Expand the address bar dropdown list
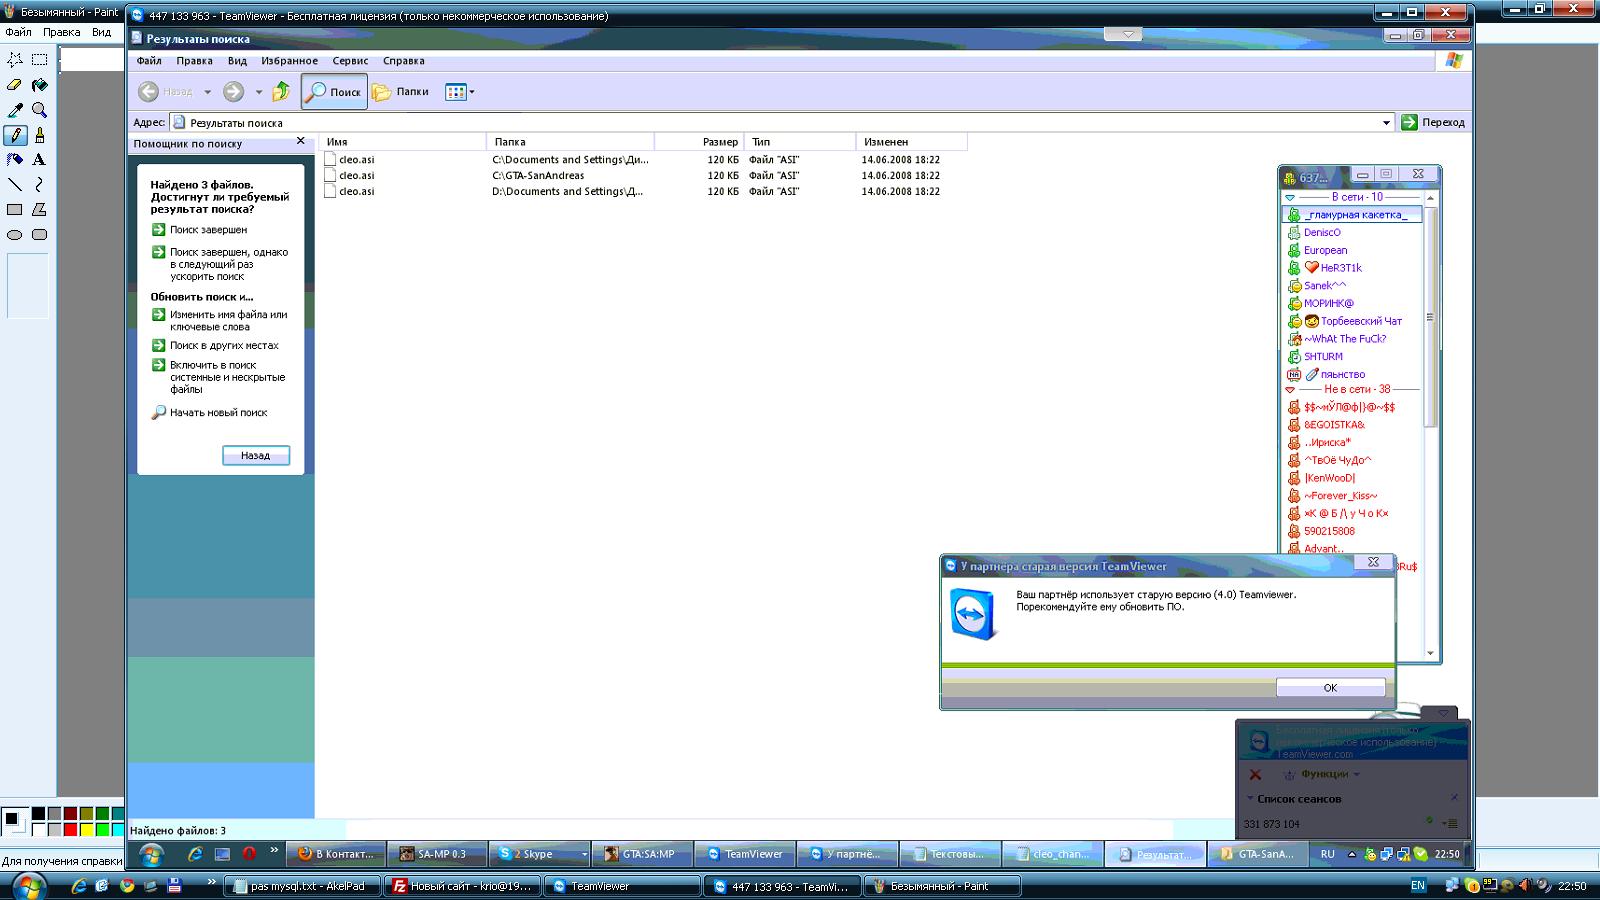Screen dimensions: 1600x900 tap(1386, 123)
